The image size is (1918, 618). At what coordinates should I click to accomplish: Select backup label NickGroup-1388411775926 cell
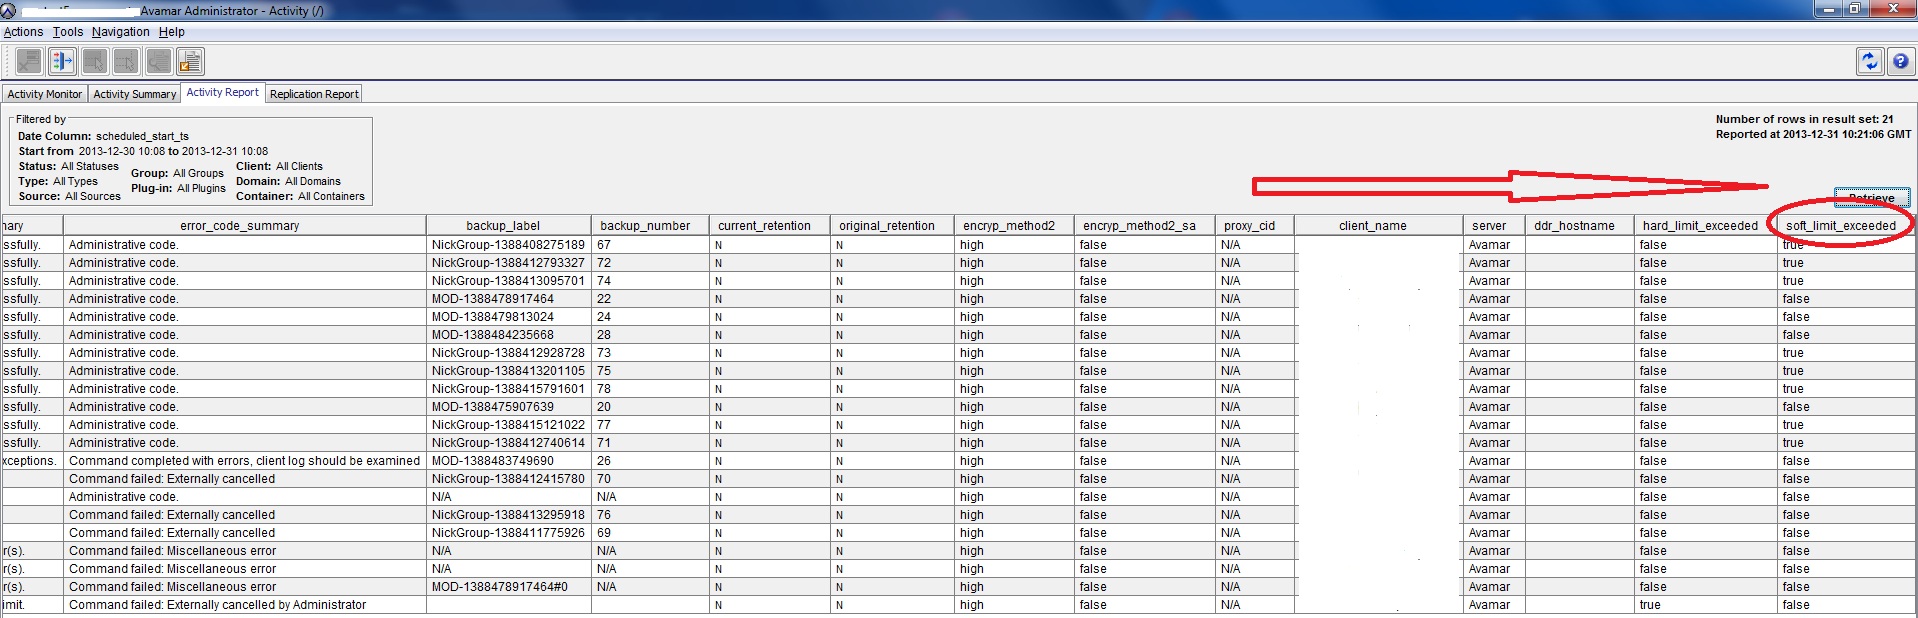[x=508, y=533]
